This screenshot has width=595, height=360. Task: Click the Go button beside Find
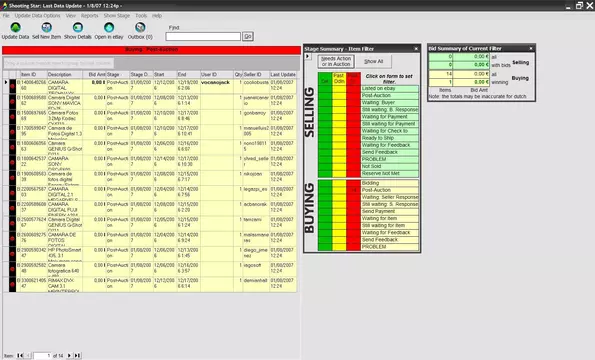(248, 36)
